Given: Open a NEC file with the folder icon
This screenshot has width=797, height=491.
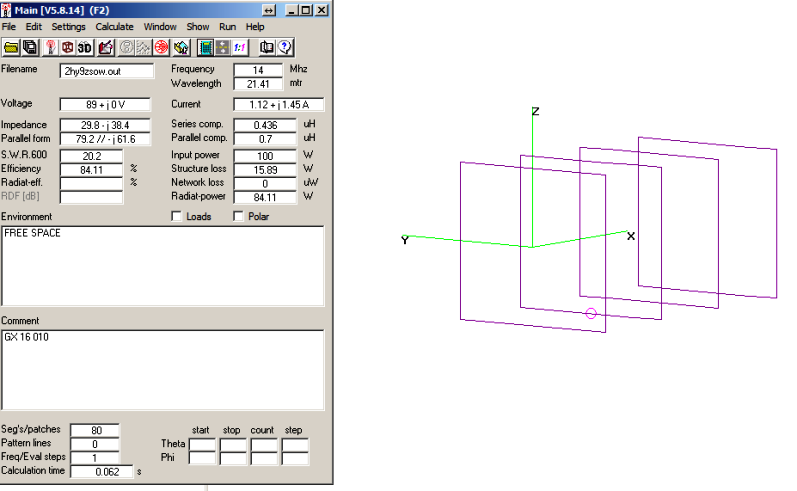Looking at the screenshot, I should coord(11,48).
